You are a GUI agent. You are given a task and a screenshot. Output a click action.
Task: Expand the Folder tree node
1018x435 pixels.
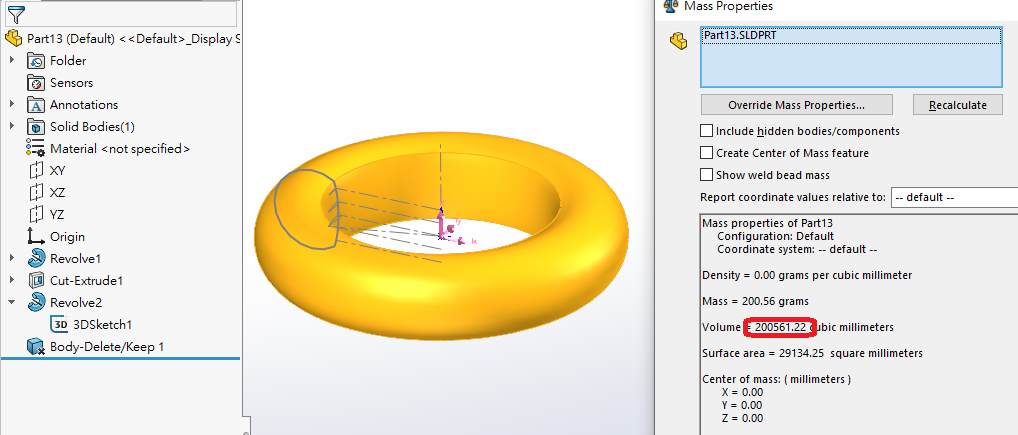point(12,60)
